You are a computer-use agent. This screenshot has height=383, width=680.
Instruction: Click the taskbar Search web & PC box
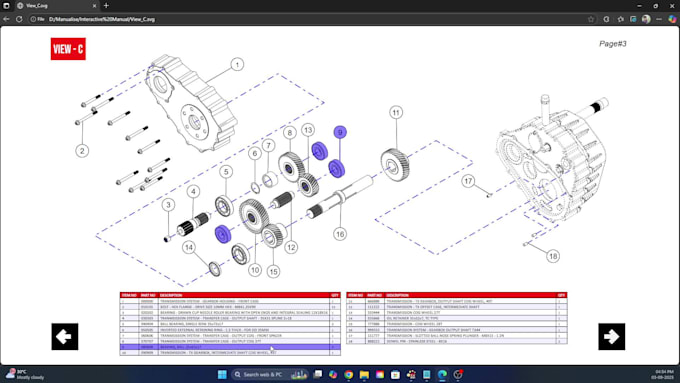[270, 374]
